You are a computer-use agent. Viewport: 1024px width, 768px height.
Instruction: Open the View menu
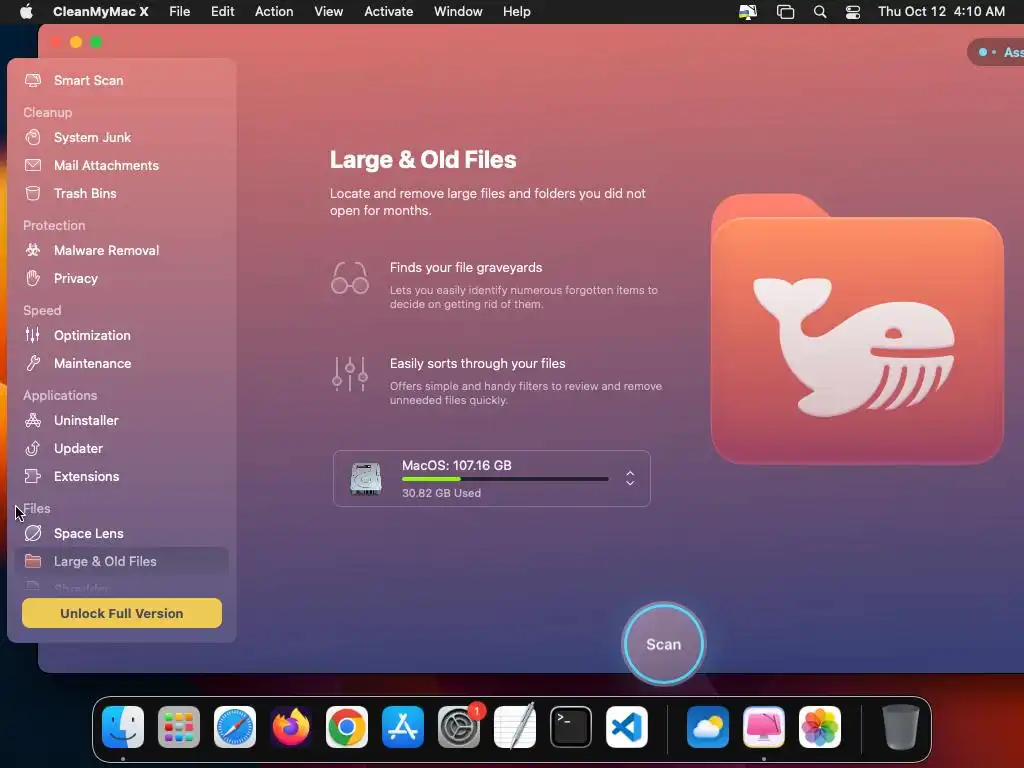click(328, 12)
